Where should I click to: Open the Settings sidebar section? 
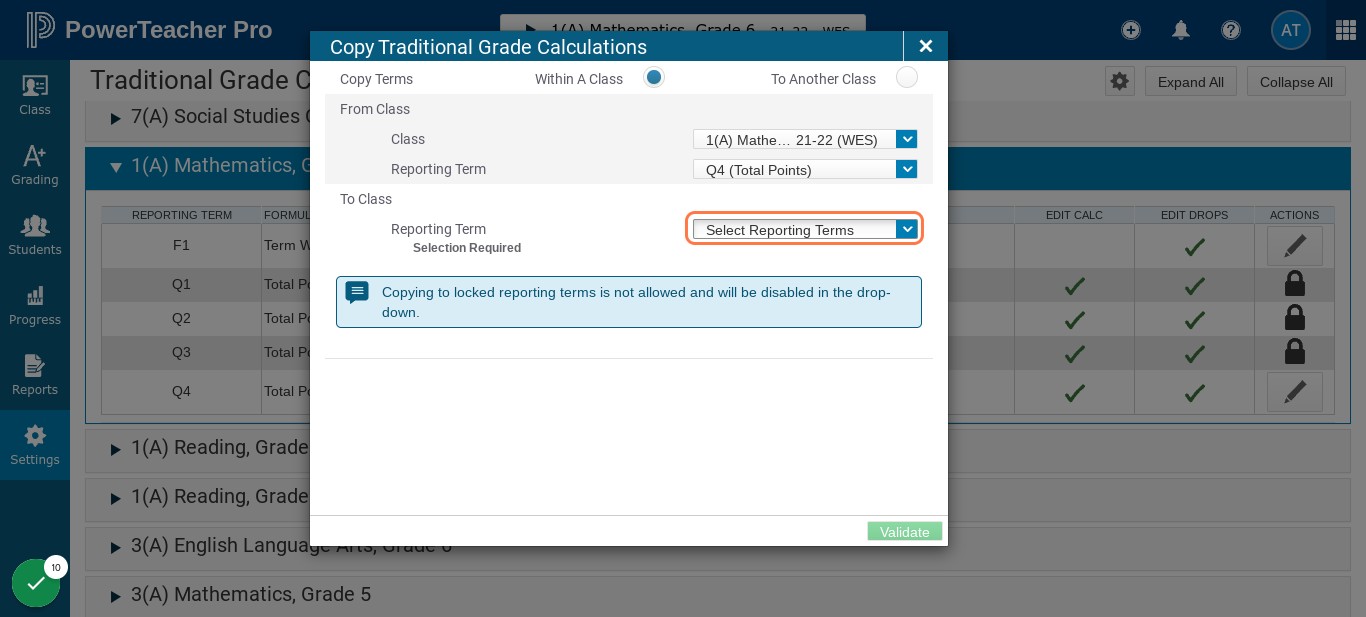pyautogui.click(x=35, y=445)
